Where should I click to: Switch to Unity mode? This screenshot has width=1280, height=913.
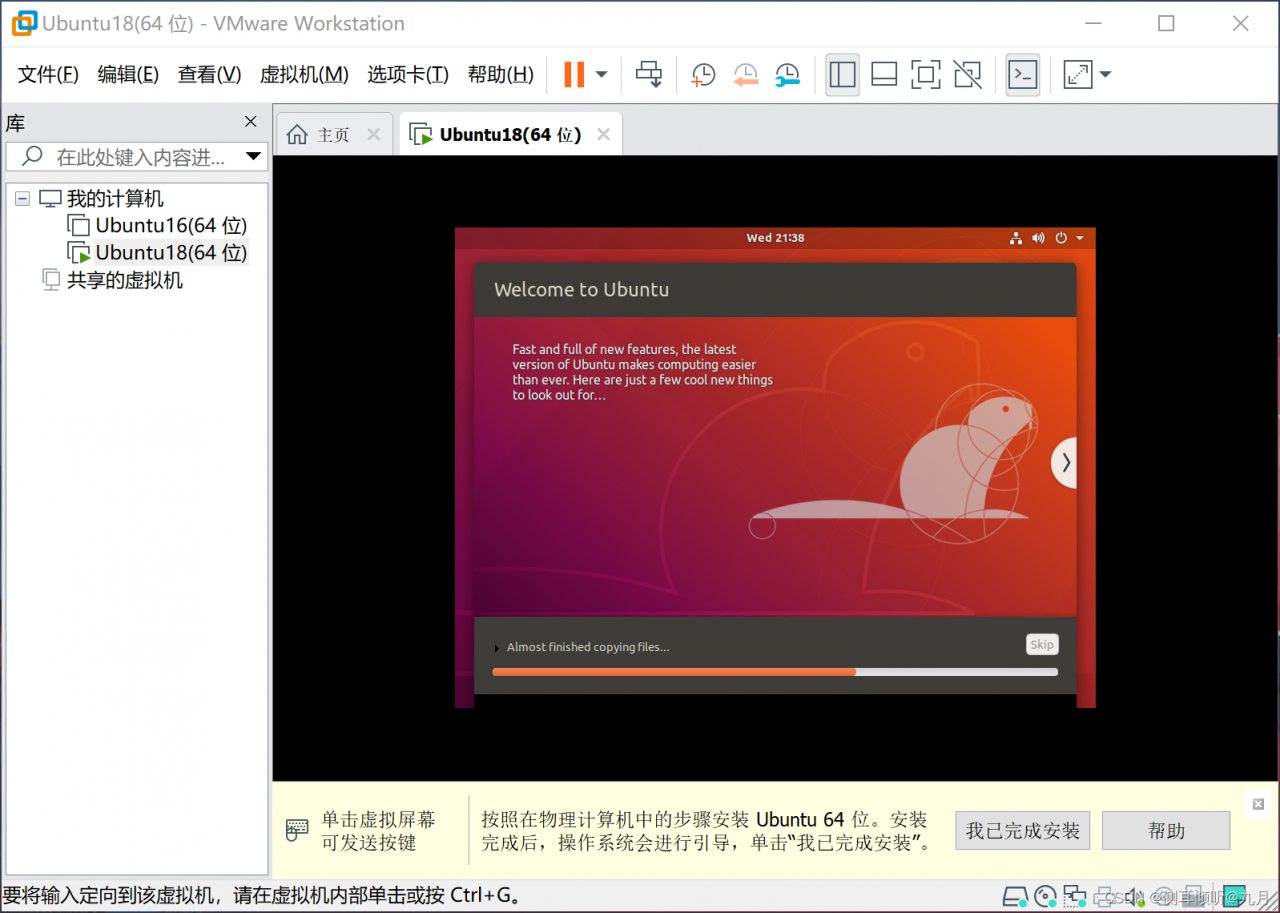point(967,74)
